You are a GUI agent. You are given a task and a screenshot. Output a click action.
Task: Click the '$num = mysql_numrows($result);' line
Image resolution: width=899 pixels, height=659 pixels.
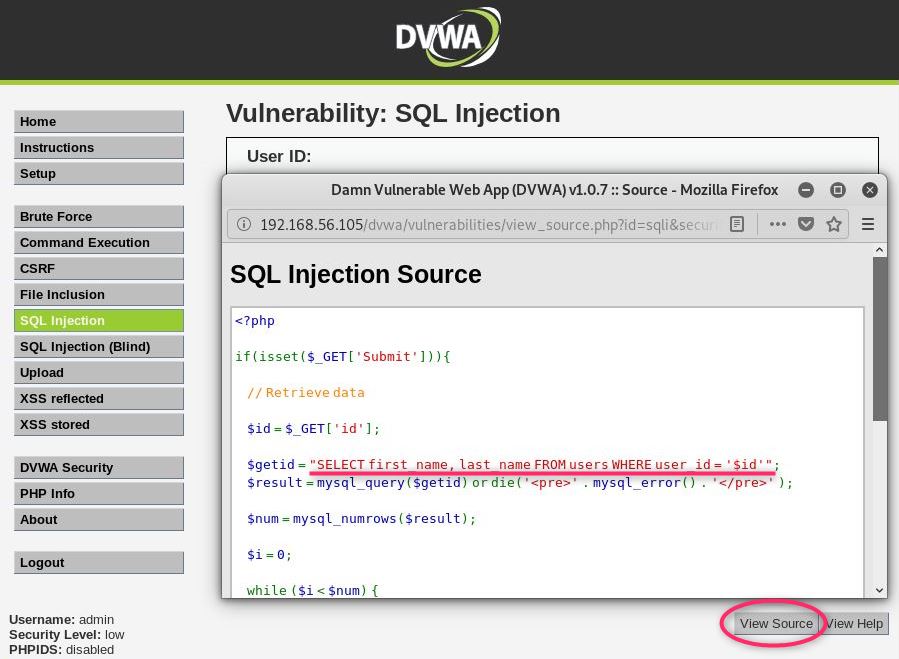361,518
